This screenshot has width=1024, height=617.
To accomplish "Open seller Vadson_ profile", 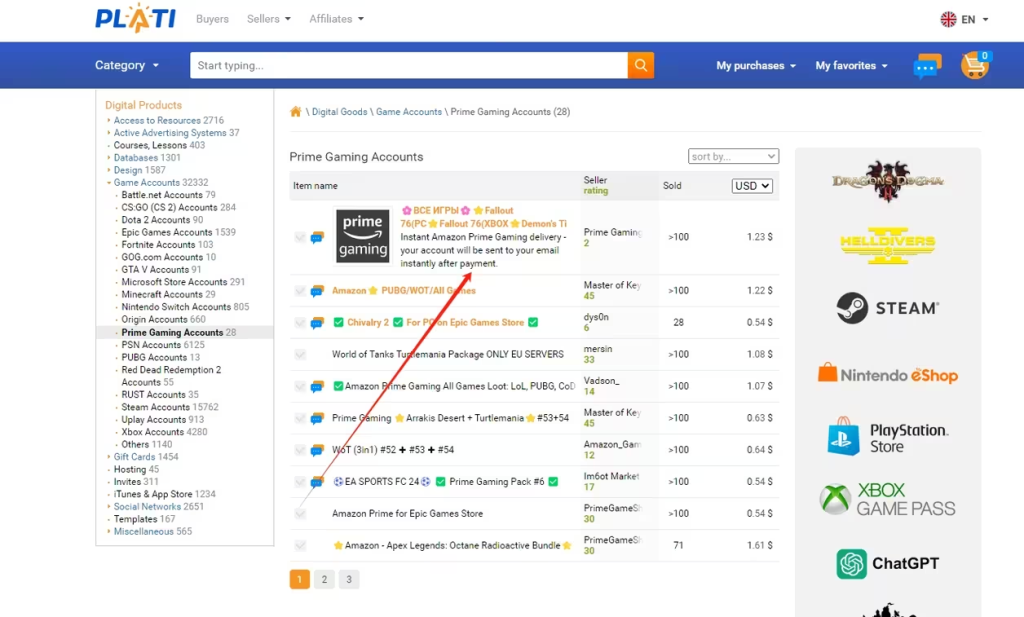I will pos(601,381).
